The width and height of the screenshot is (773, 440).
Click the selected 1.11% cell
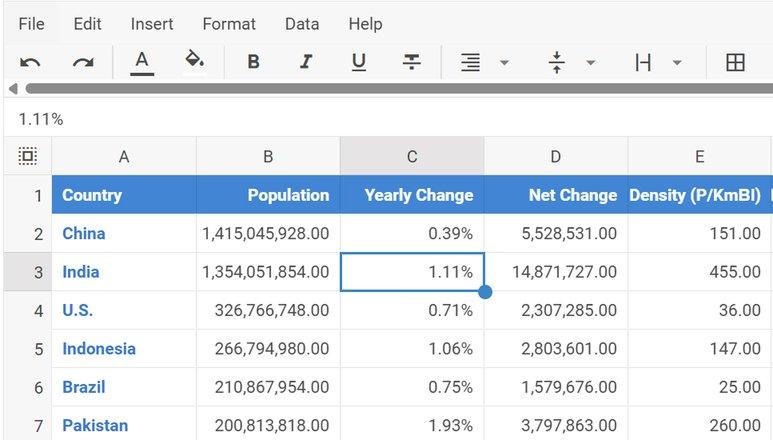coord(412,272)
